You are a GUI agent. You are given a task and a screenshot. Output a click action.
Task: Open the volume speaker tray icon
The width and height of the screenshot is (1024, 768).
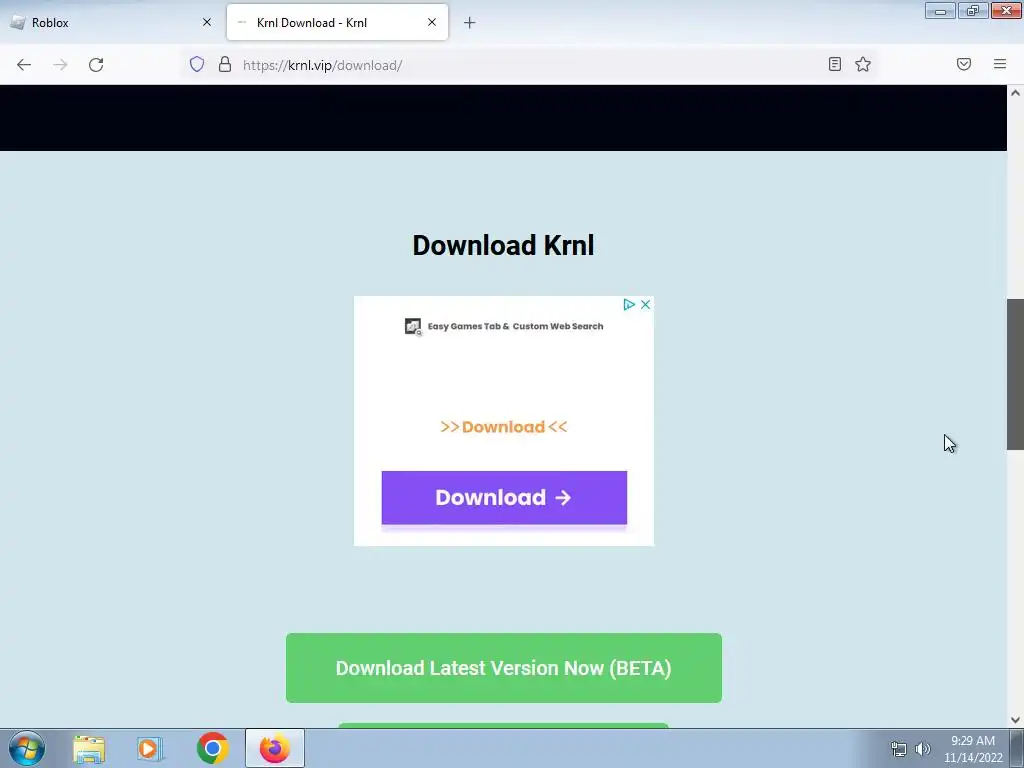(922, 749)
